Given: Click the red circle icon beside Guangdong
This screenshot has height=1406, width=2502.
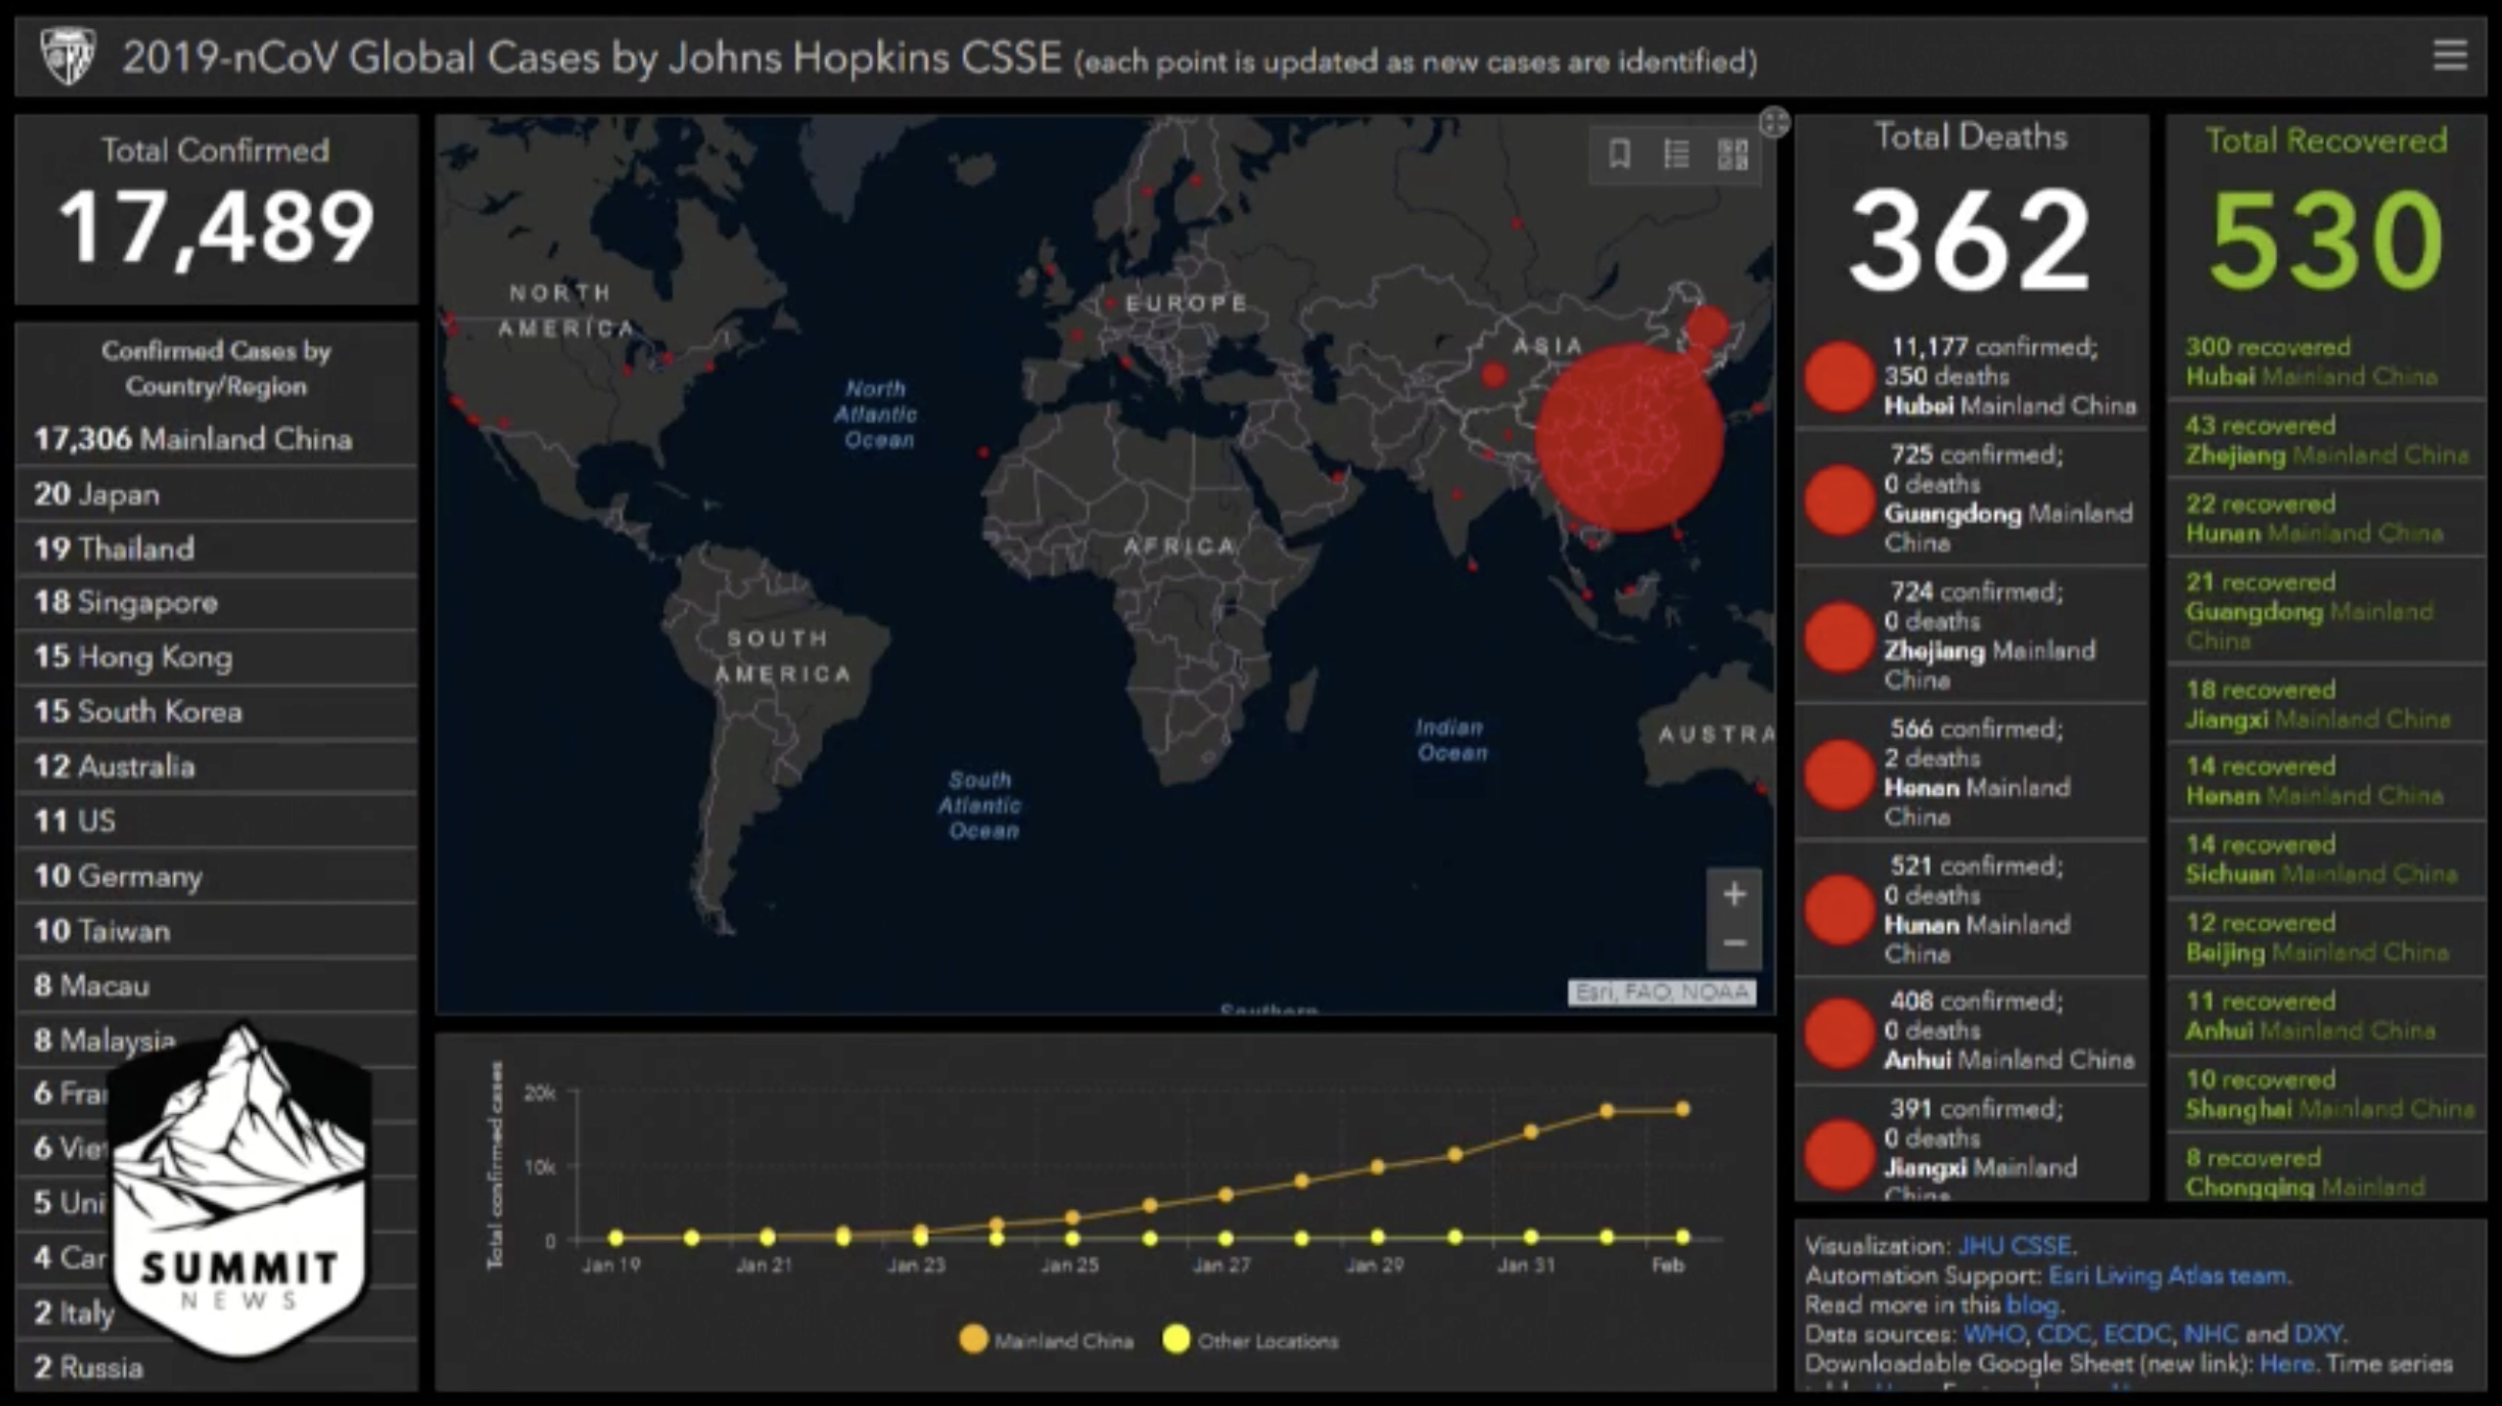Looking at the screenshot, I should [1838, 499].
